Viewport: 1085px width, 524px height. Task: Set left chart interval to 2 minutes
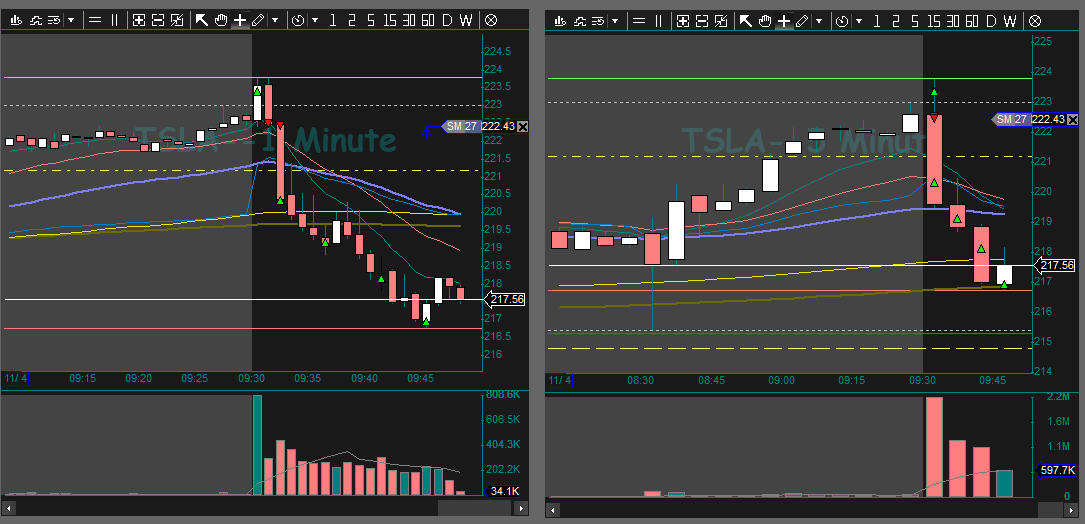coord(352,20)
